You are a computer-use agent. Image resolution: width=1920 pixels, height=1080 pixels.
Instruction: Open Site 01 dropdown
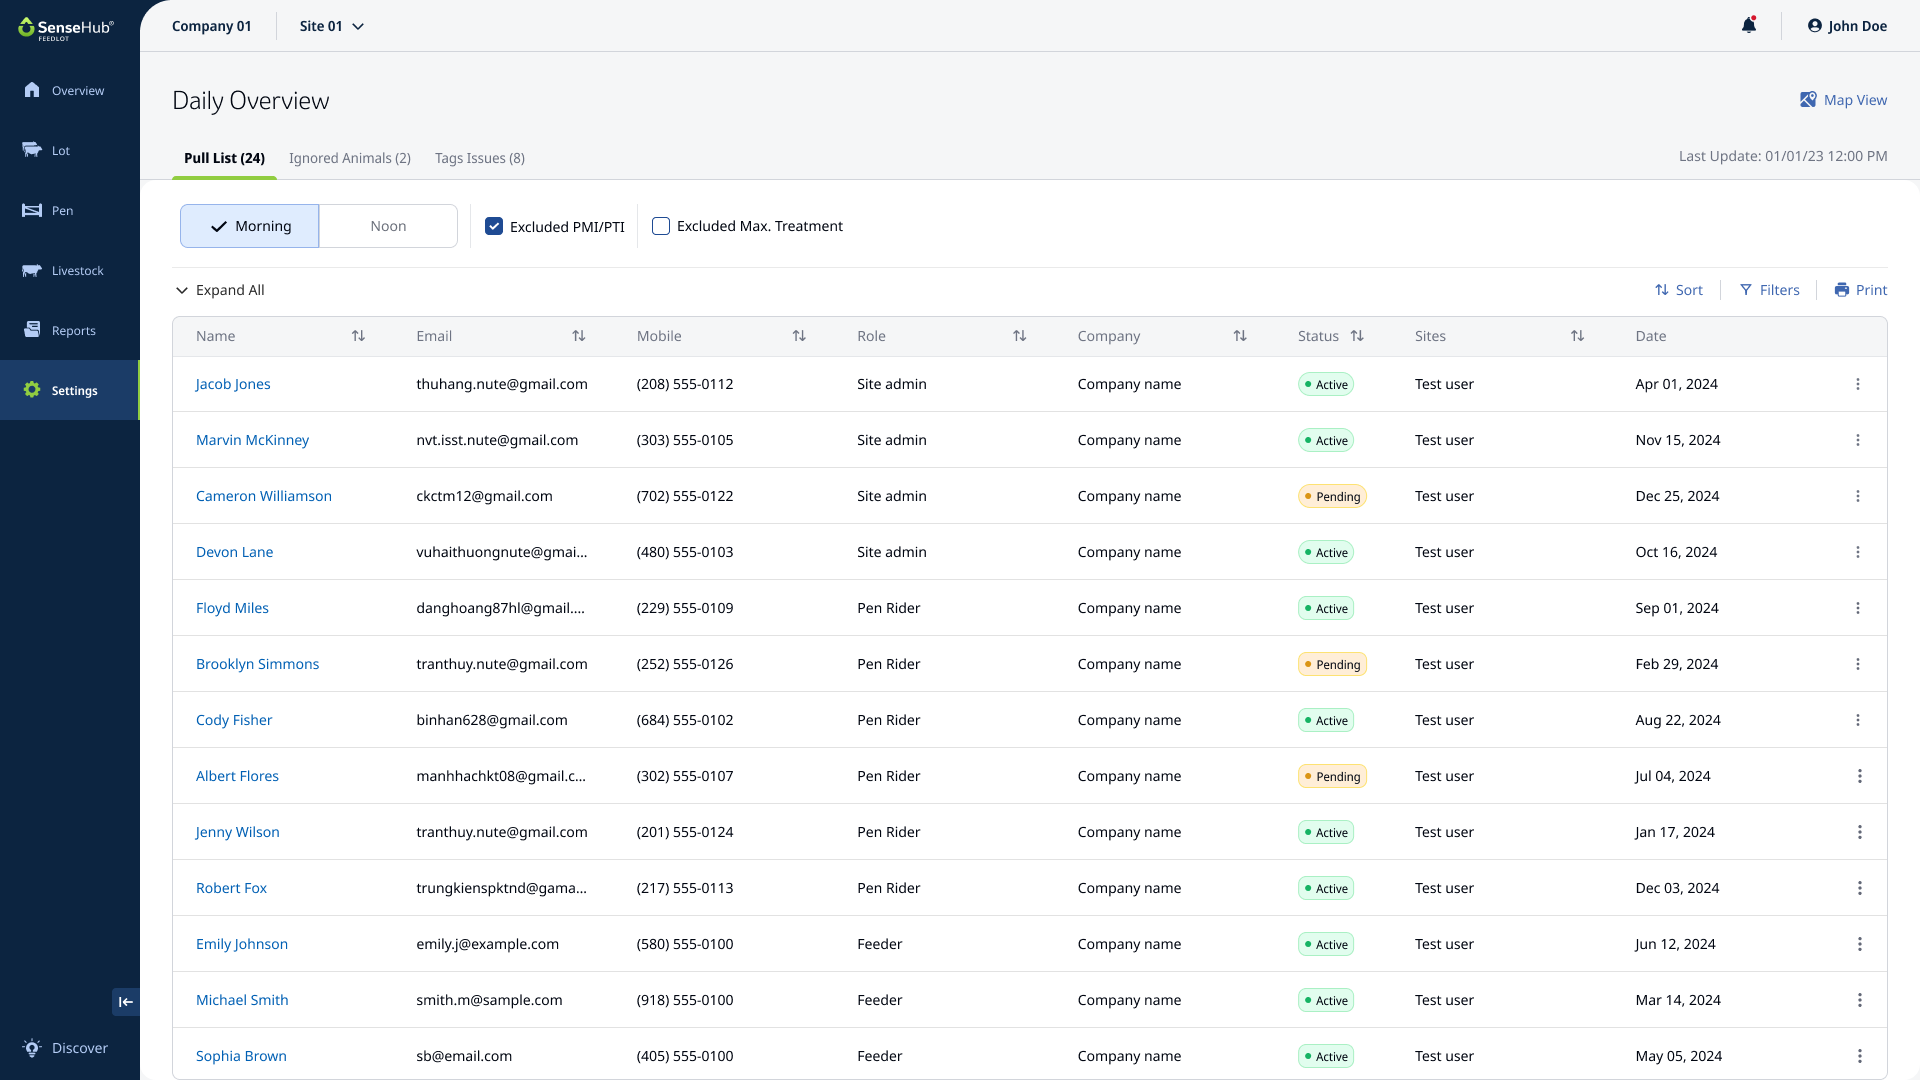(x=331, y=26)
